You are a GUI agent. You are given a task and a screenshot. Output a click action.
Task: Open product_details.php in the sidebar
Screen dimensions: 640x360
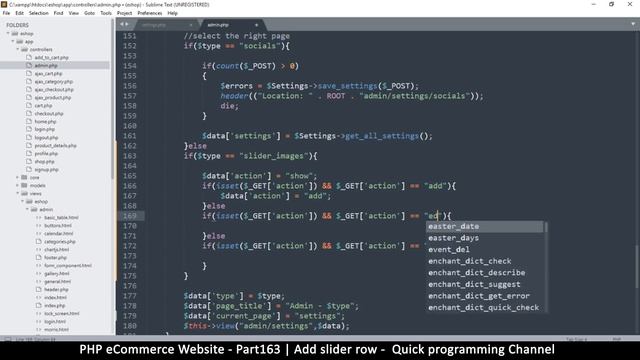pos(56,145)
